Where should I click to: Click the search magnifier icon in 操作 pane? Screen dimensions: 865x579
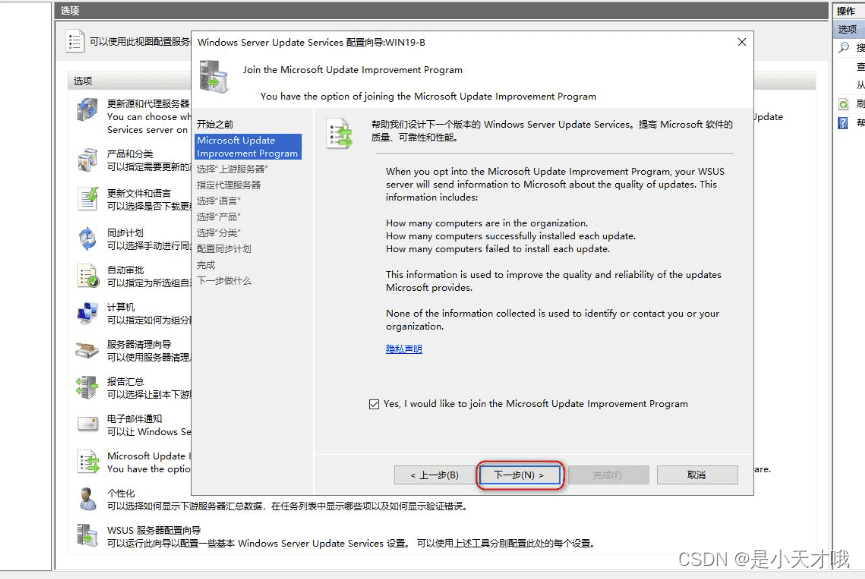(x=843, y=47)
